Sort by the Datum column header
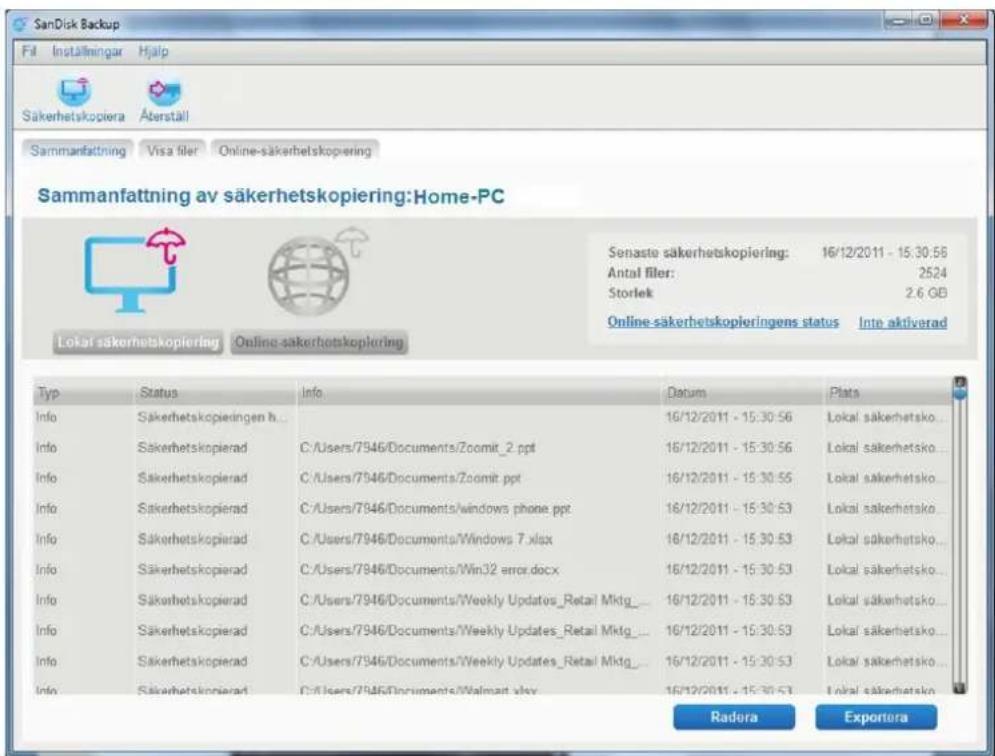Image resolution: width=995 pixels, height=756 pixels. (x=742, y=393)
